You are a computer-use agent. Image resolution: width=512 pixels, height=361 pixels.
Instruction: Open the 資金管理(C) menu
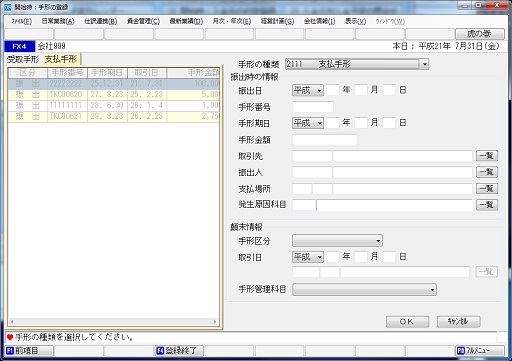click(x=143, y=21)
